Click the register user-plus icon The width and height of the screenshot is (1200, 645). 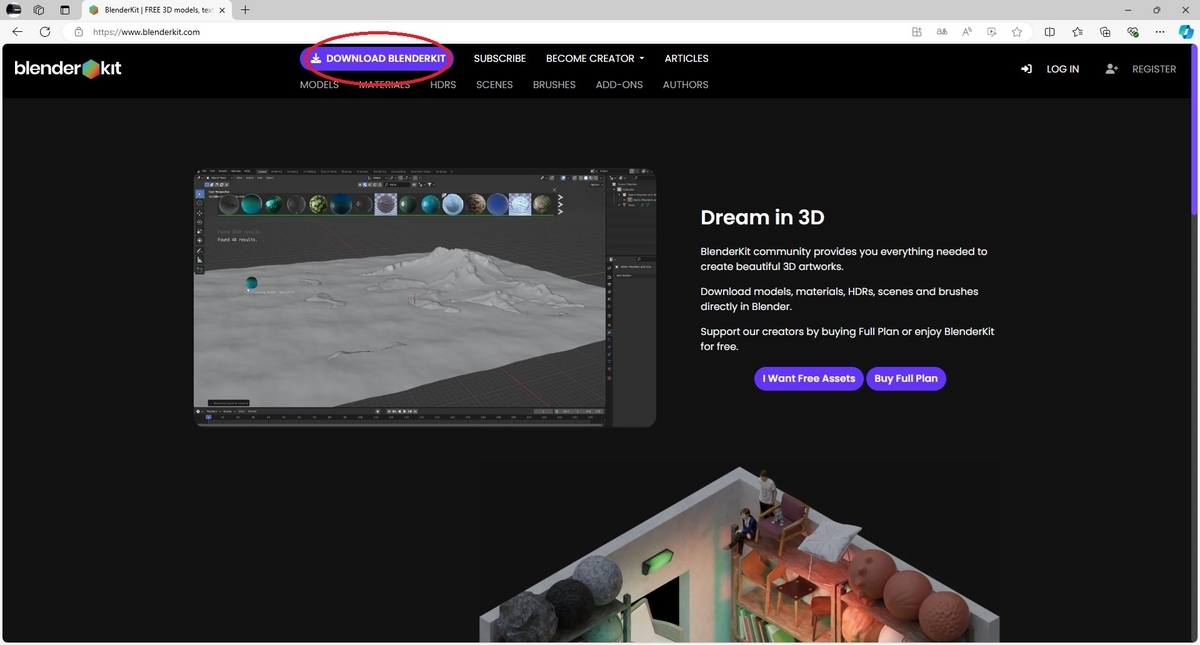[1111, 69]
